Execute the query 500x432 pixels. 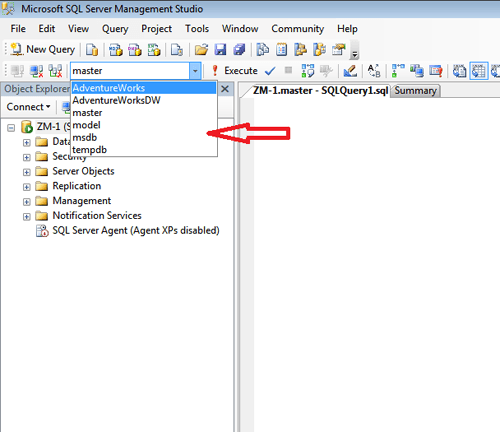pos(235,71)
